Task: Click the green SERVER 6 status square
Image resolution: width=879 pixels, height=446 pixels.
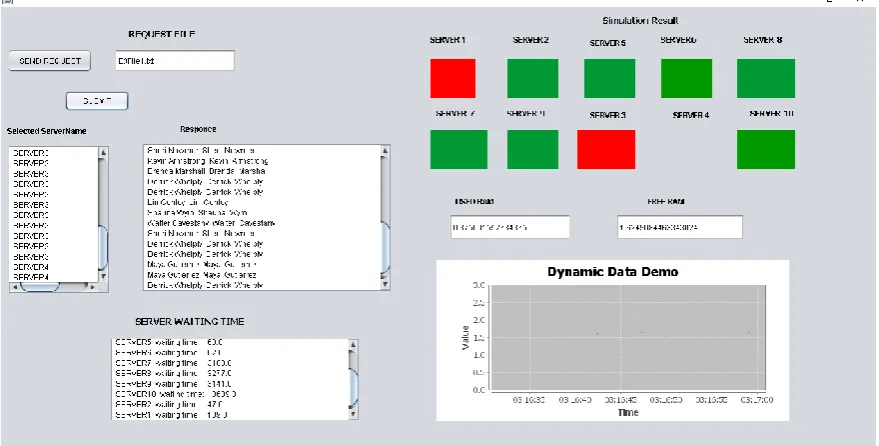Action: (x=686, y=78)
